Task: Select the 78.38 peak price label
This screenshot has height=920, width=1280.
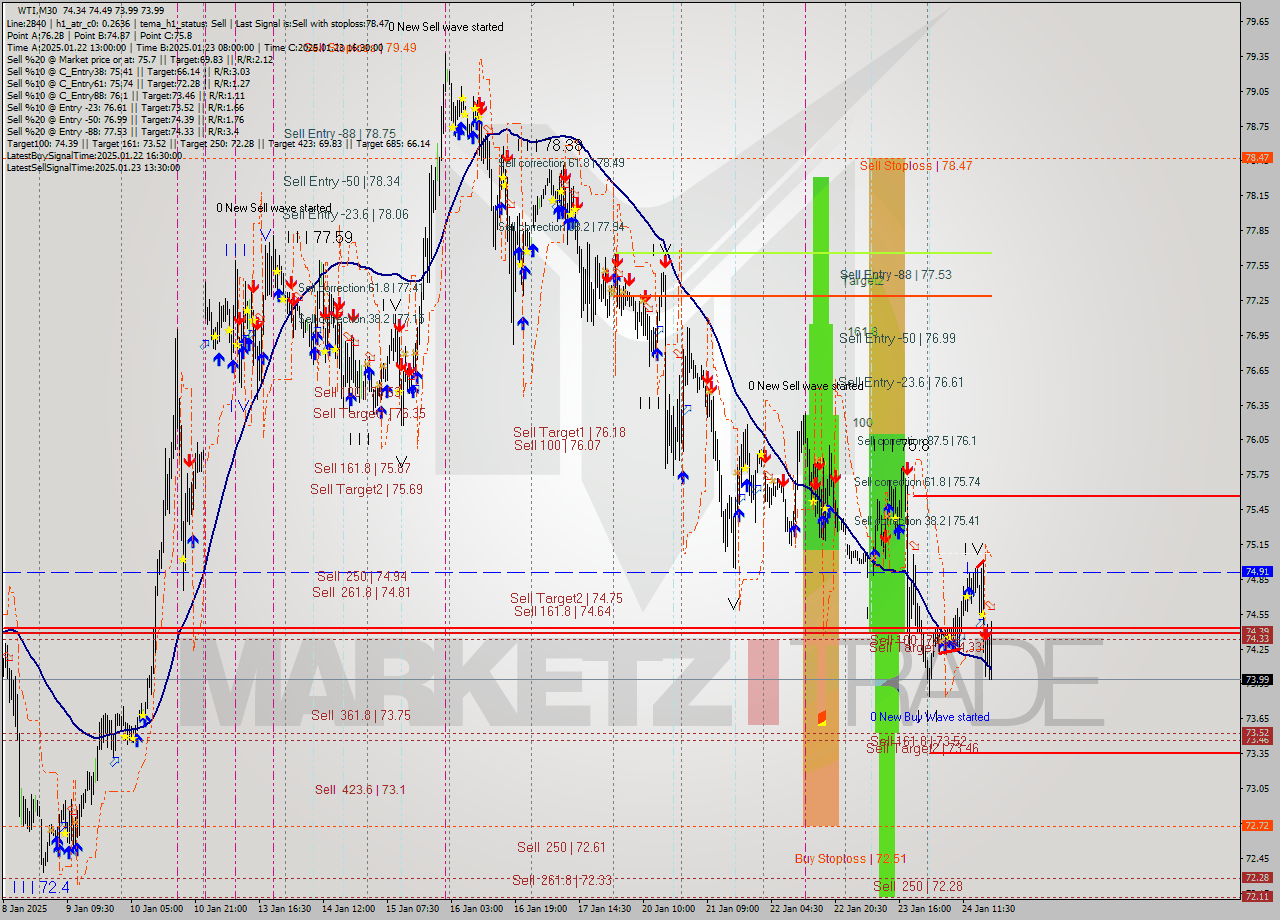Action: coord(564,145)
